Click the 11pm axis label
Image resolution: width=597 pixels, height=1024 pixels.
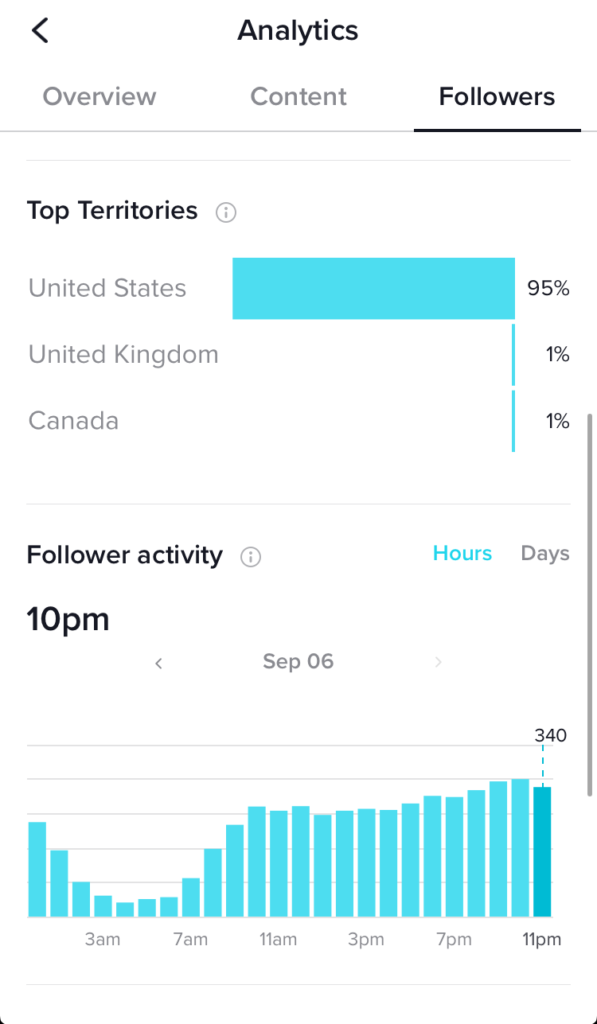coord(541,940)
